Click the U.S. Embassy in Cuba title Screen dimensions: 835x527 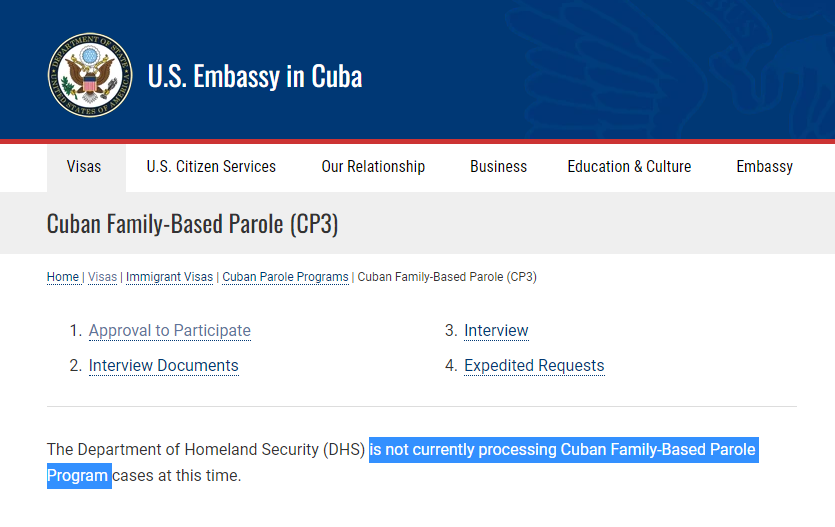[x=255, y=77]
